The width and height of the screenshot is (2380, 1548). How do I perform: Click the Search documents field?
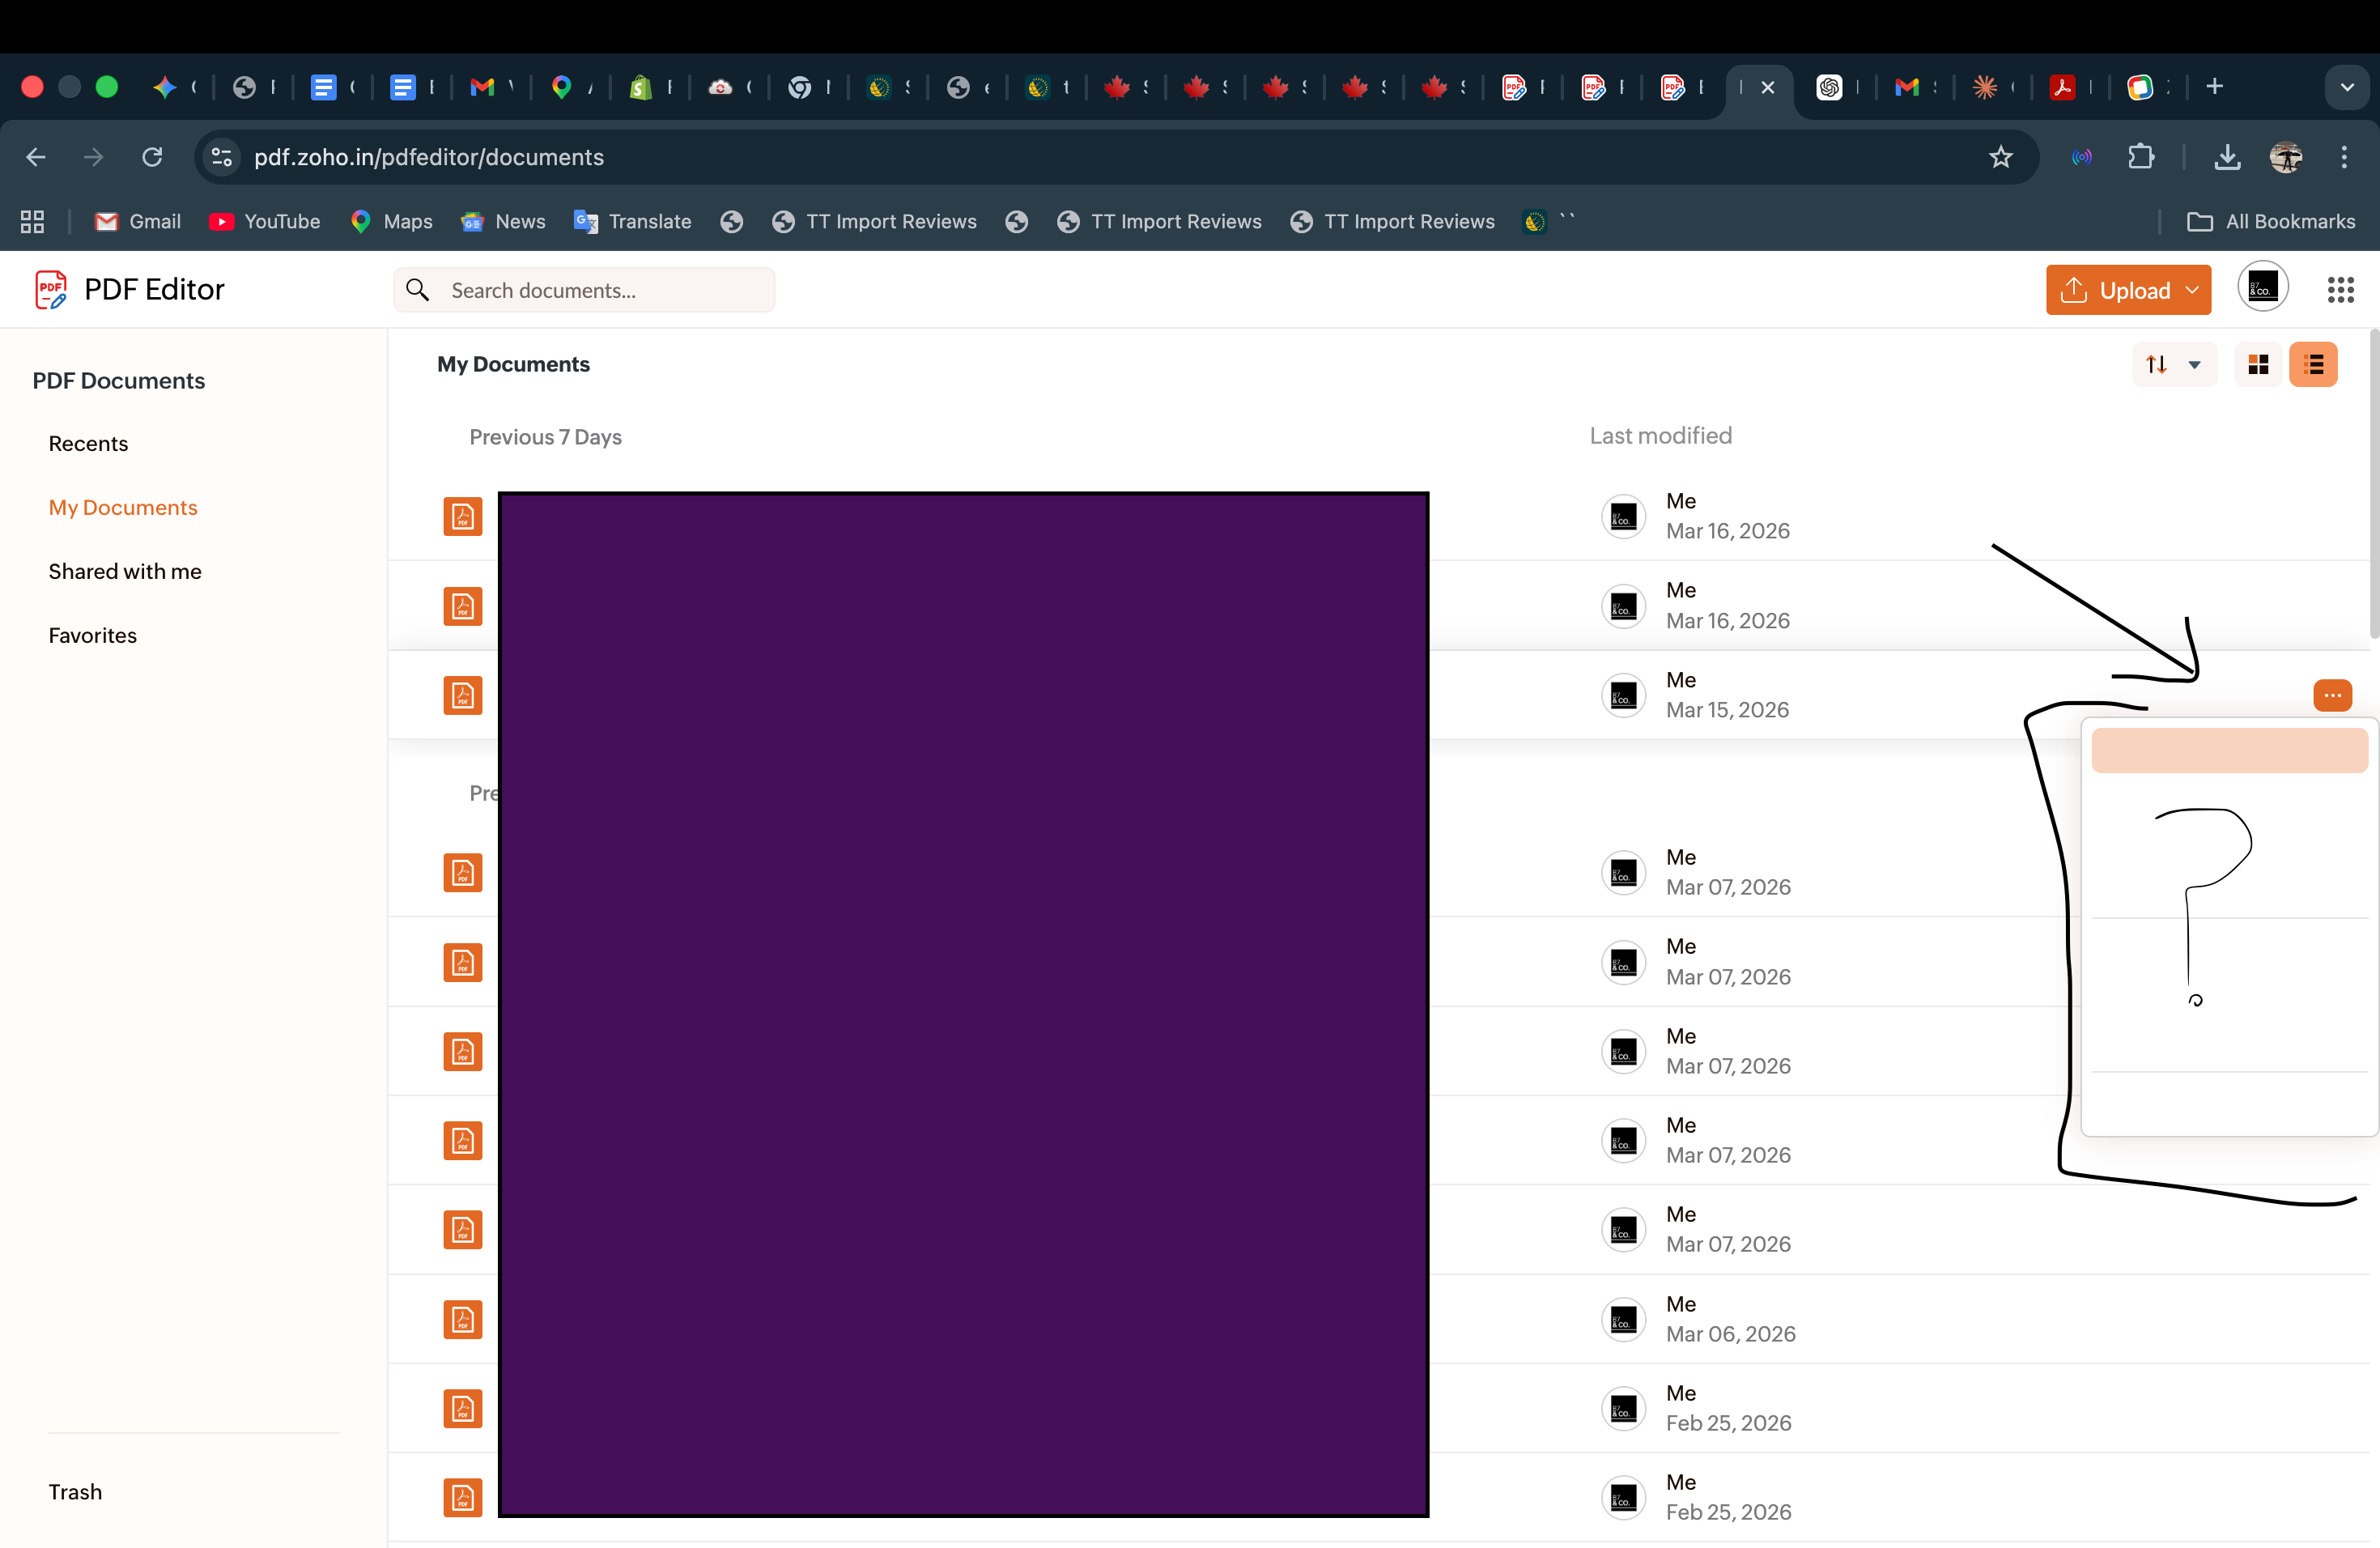point(600,290)
